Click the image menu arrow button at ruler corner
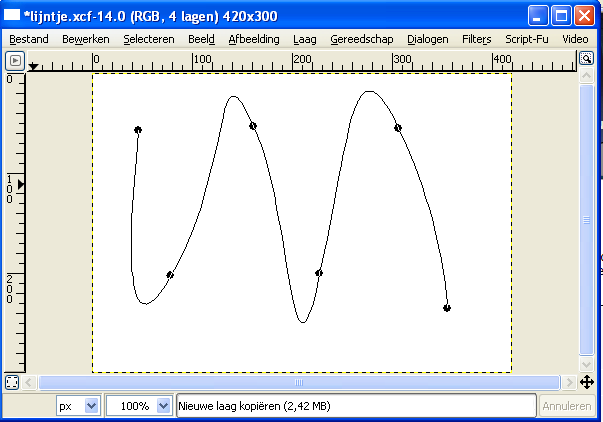This screenshot has height=422, width=603. [15, 61]
